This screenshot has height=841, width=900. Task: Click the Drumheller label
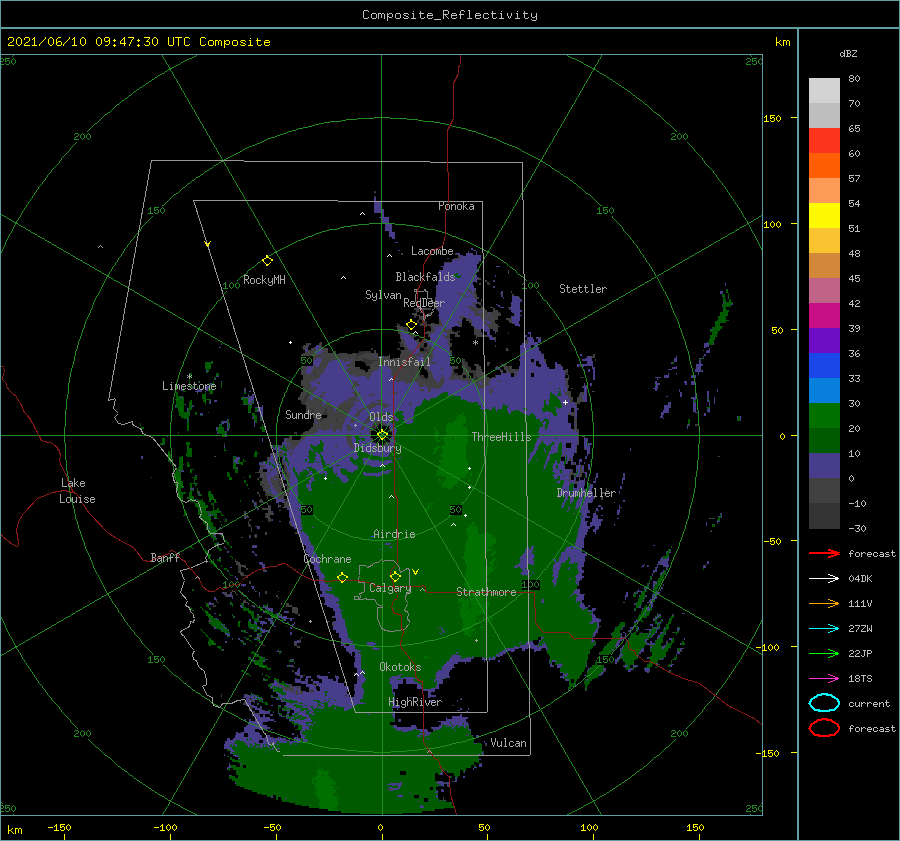(586, 493)
